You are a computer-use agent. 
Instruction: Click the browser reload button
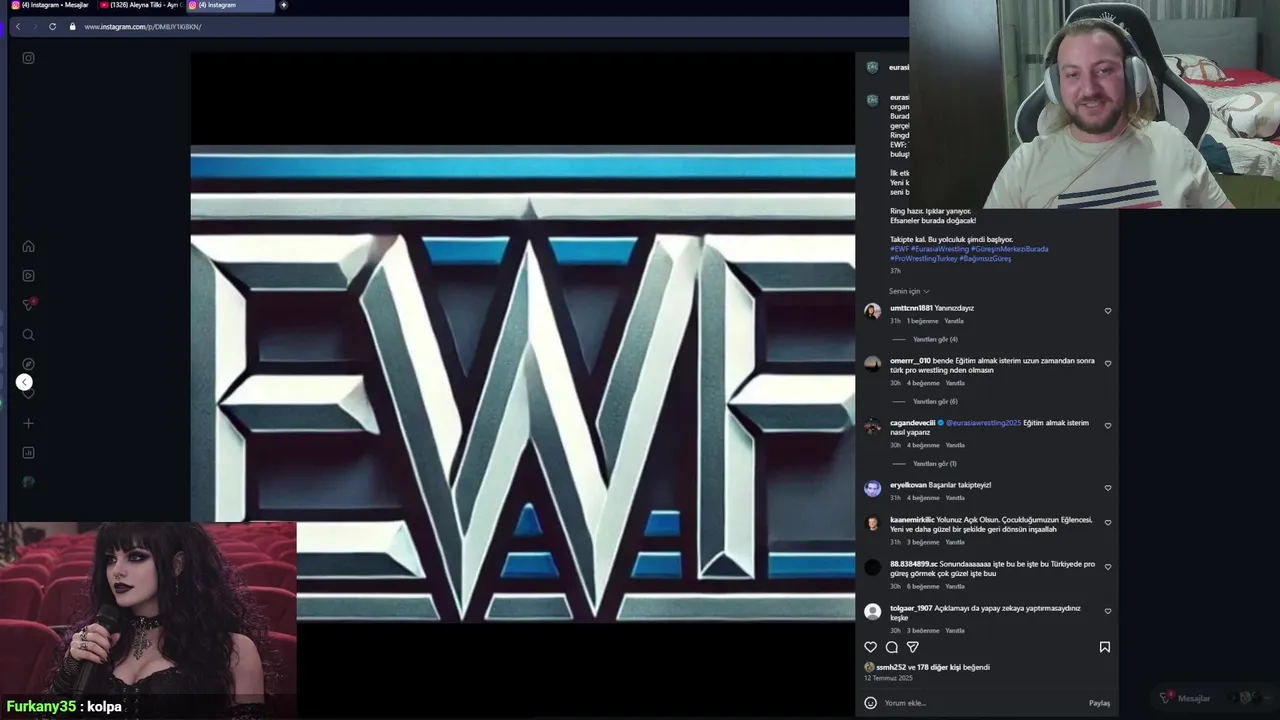pos(52,26)
